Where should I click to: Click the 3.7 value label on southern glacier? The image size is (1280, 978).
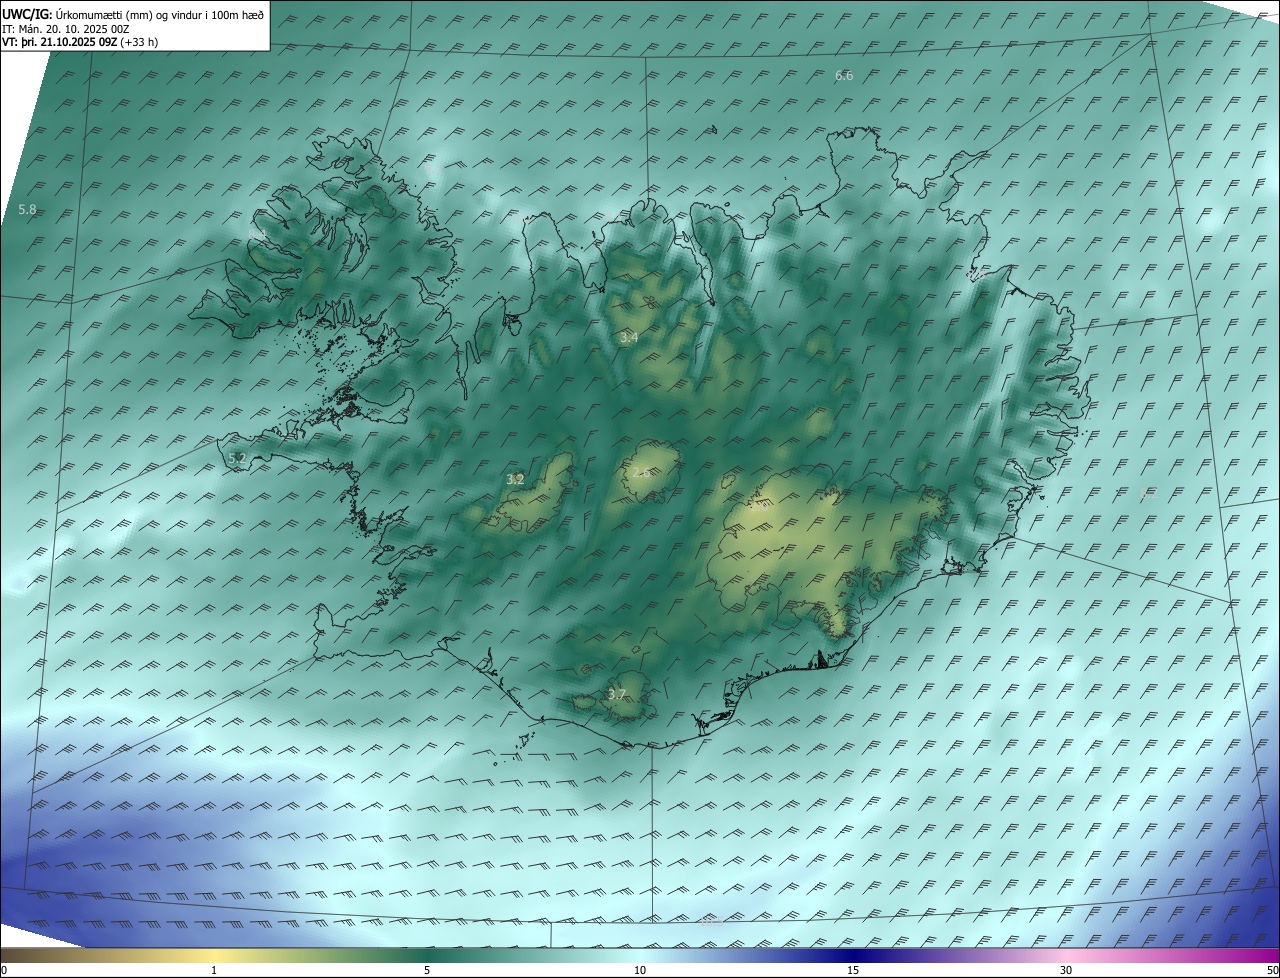[x=616, y=694]
